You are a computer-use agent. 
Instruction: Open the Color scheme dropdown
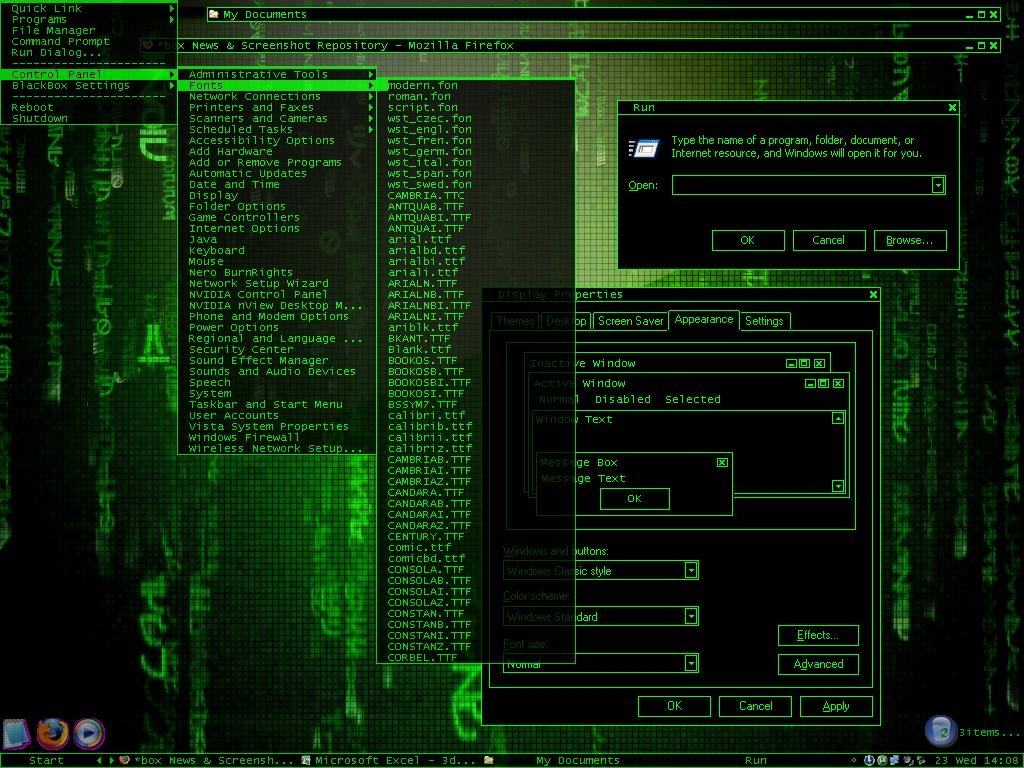click(691, 616)
